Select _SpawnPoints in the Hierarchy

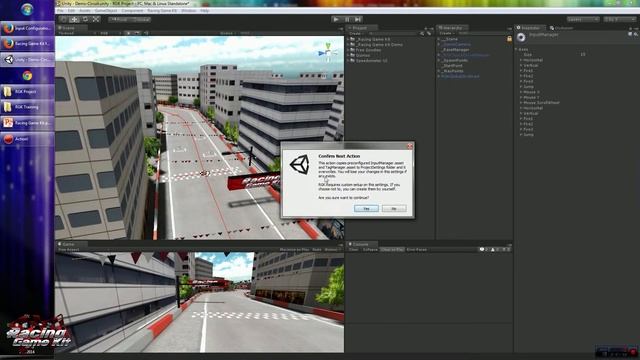[x=455, y=60]
